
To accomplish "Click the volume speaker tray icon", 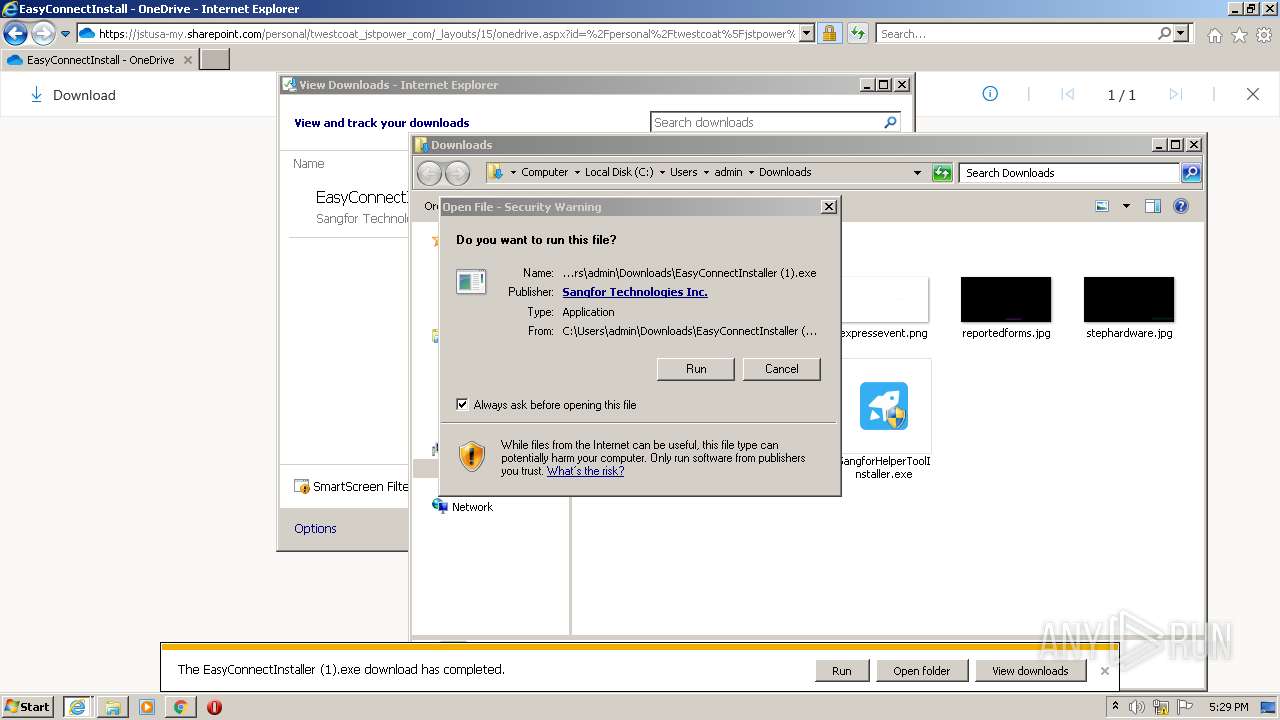I will (x=1137, y=707).
